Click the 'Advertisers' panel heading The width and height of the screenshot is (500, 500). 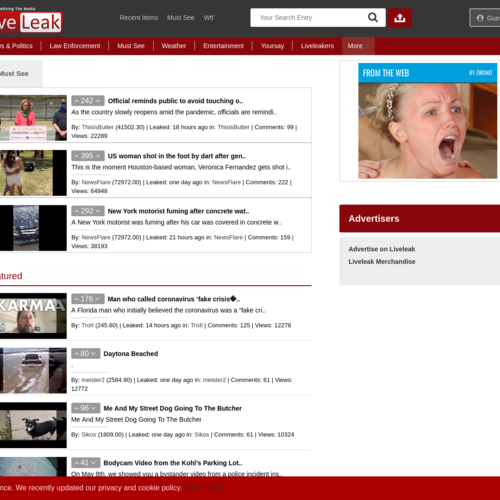pos(374,219)
